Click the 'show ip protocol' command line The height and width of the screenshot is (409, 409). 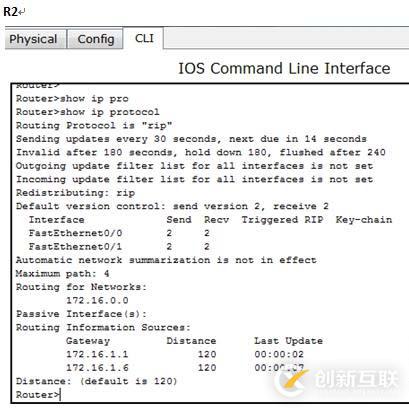coord(88,112)
